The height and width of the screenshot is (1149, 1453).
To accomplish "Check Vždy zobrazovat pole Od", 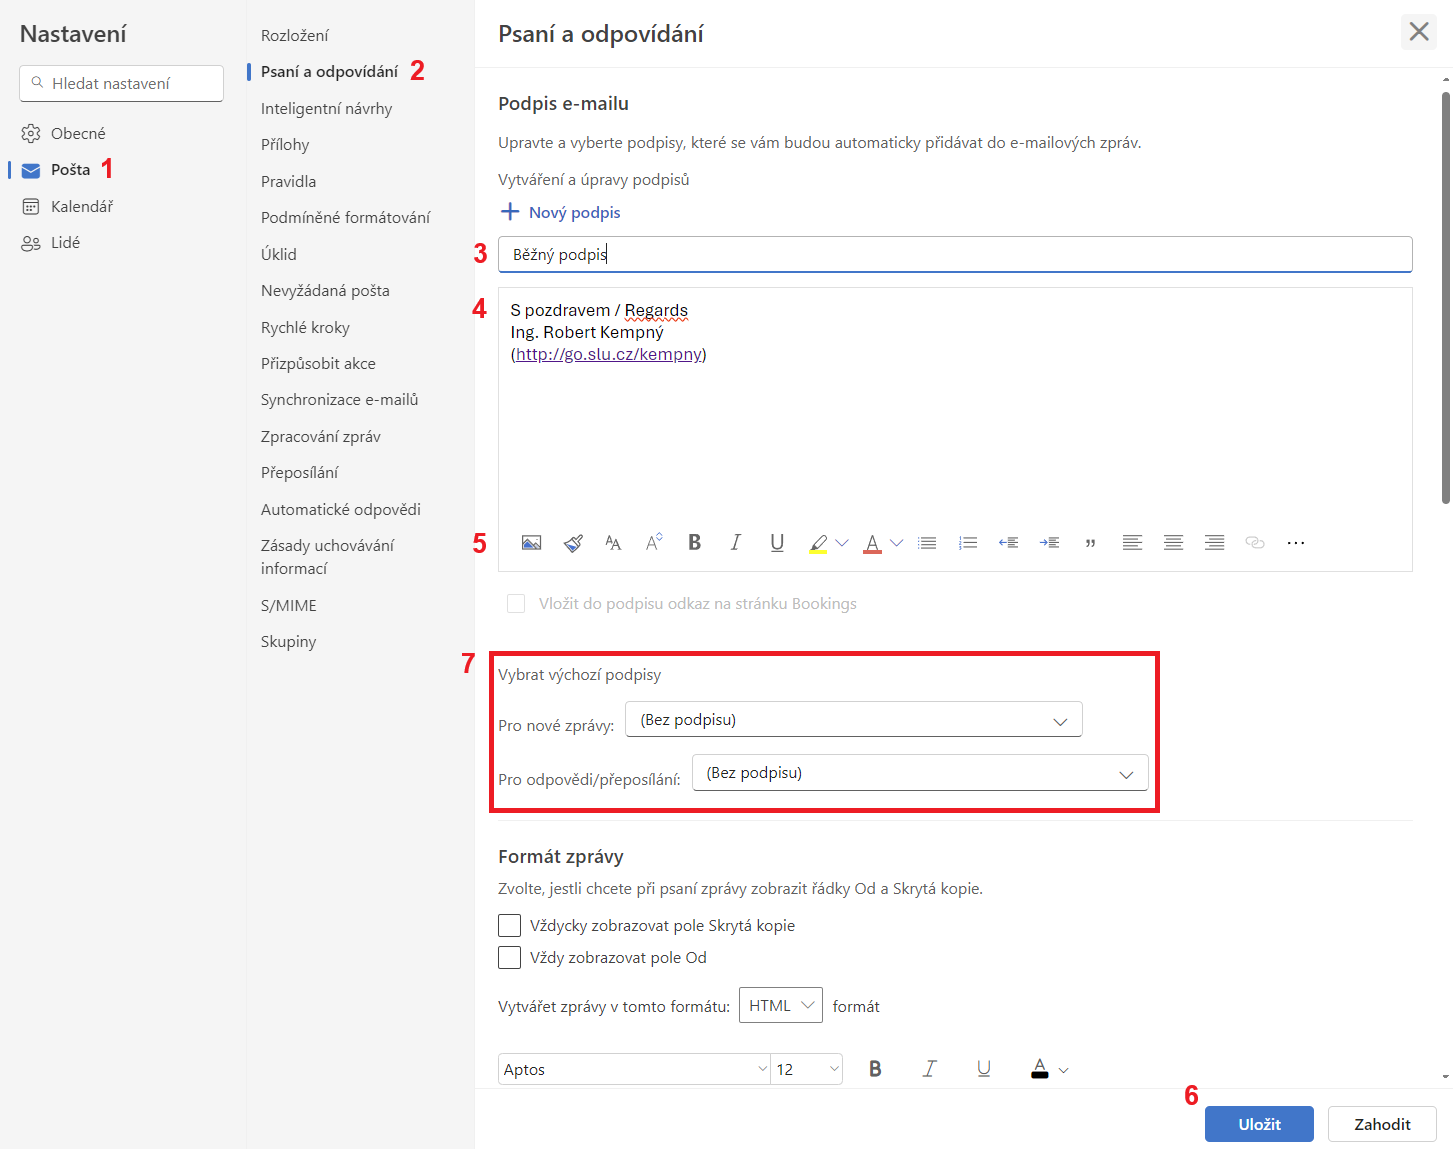I will 509,957.
